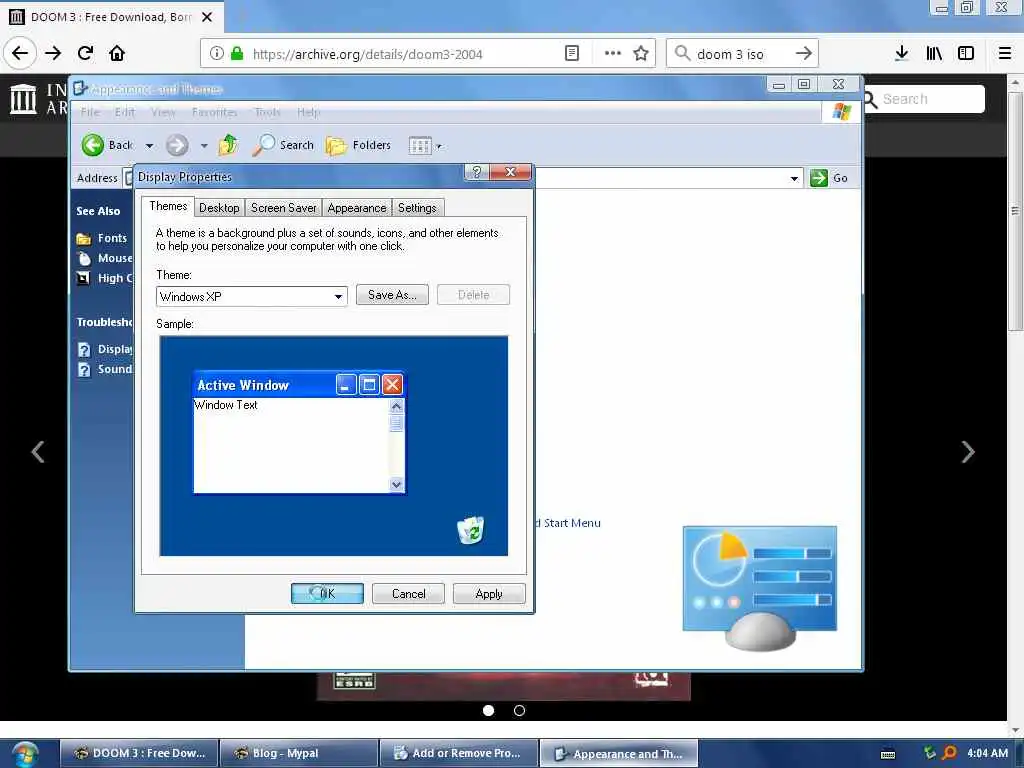Switch to the Themes tab
The width and height of the screenshot is (1024, 768).
pyautogui.click(x=168, y=206)
